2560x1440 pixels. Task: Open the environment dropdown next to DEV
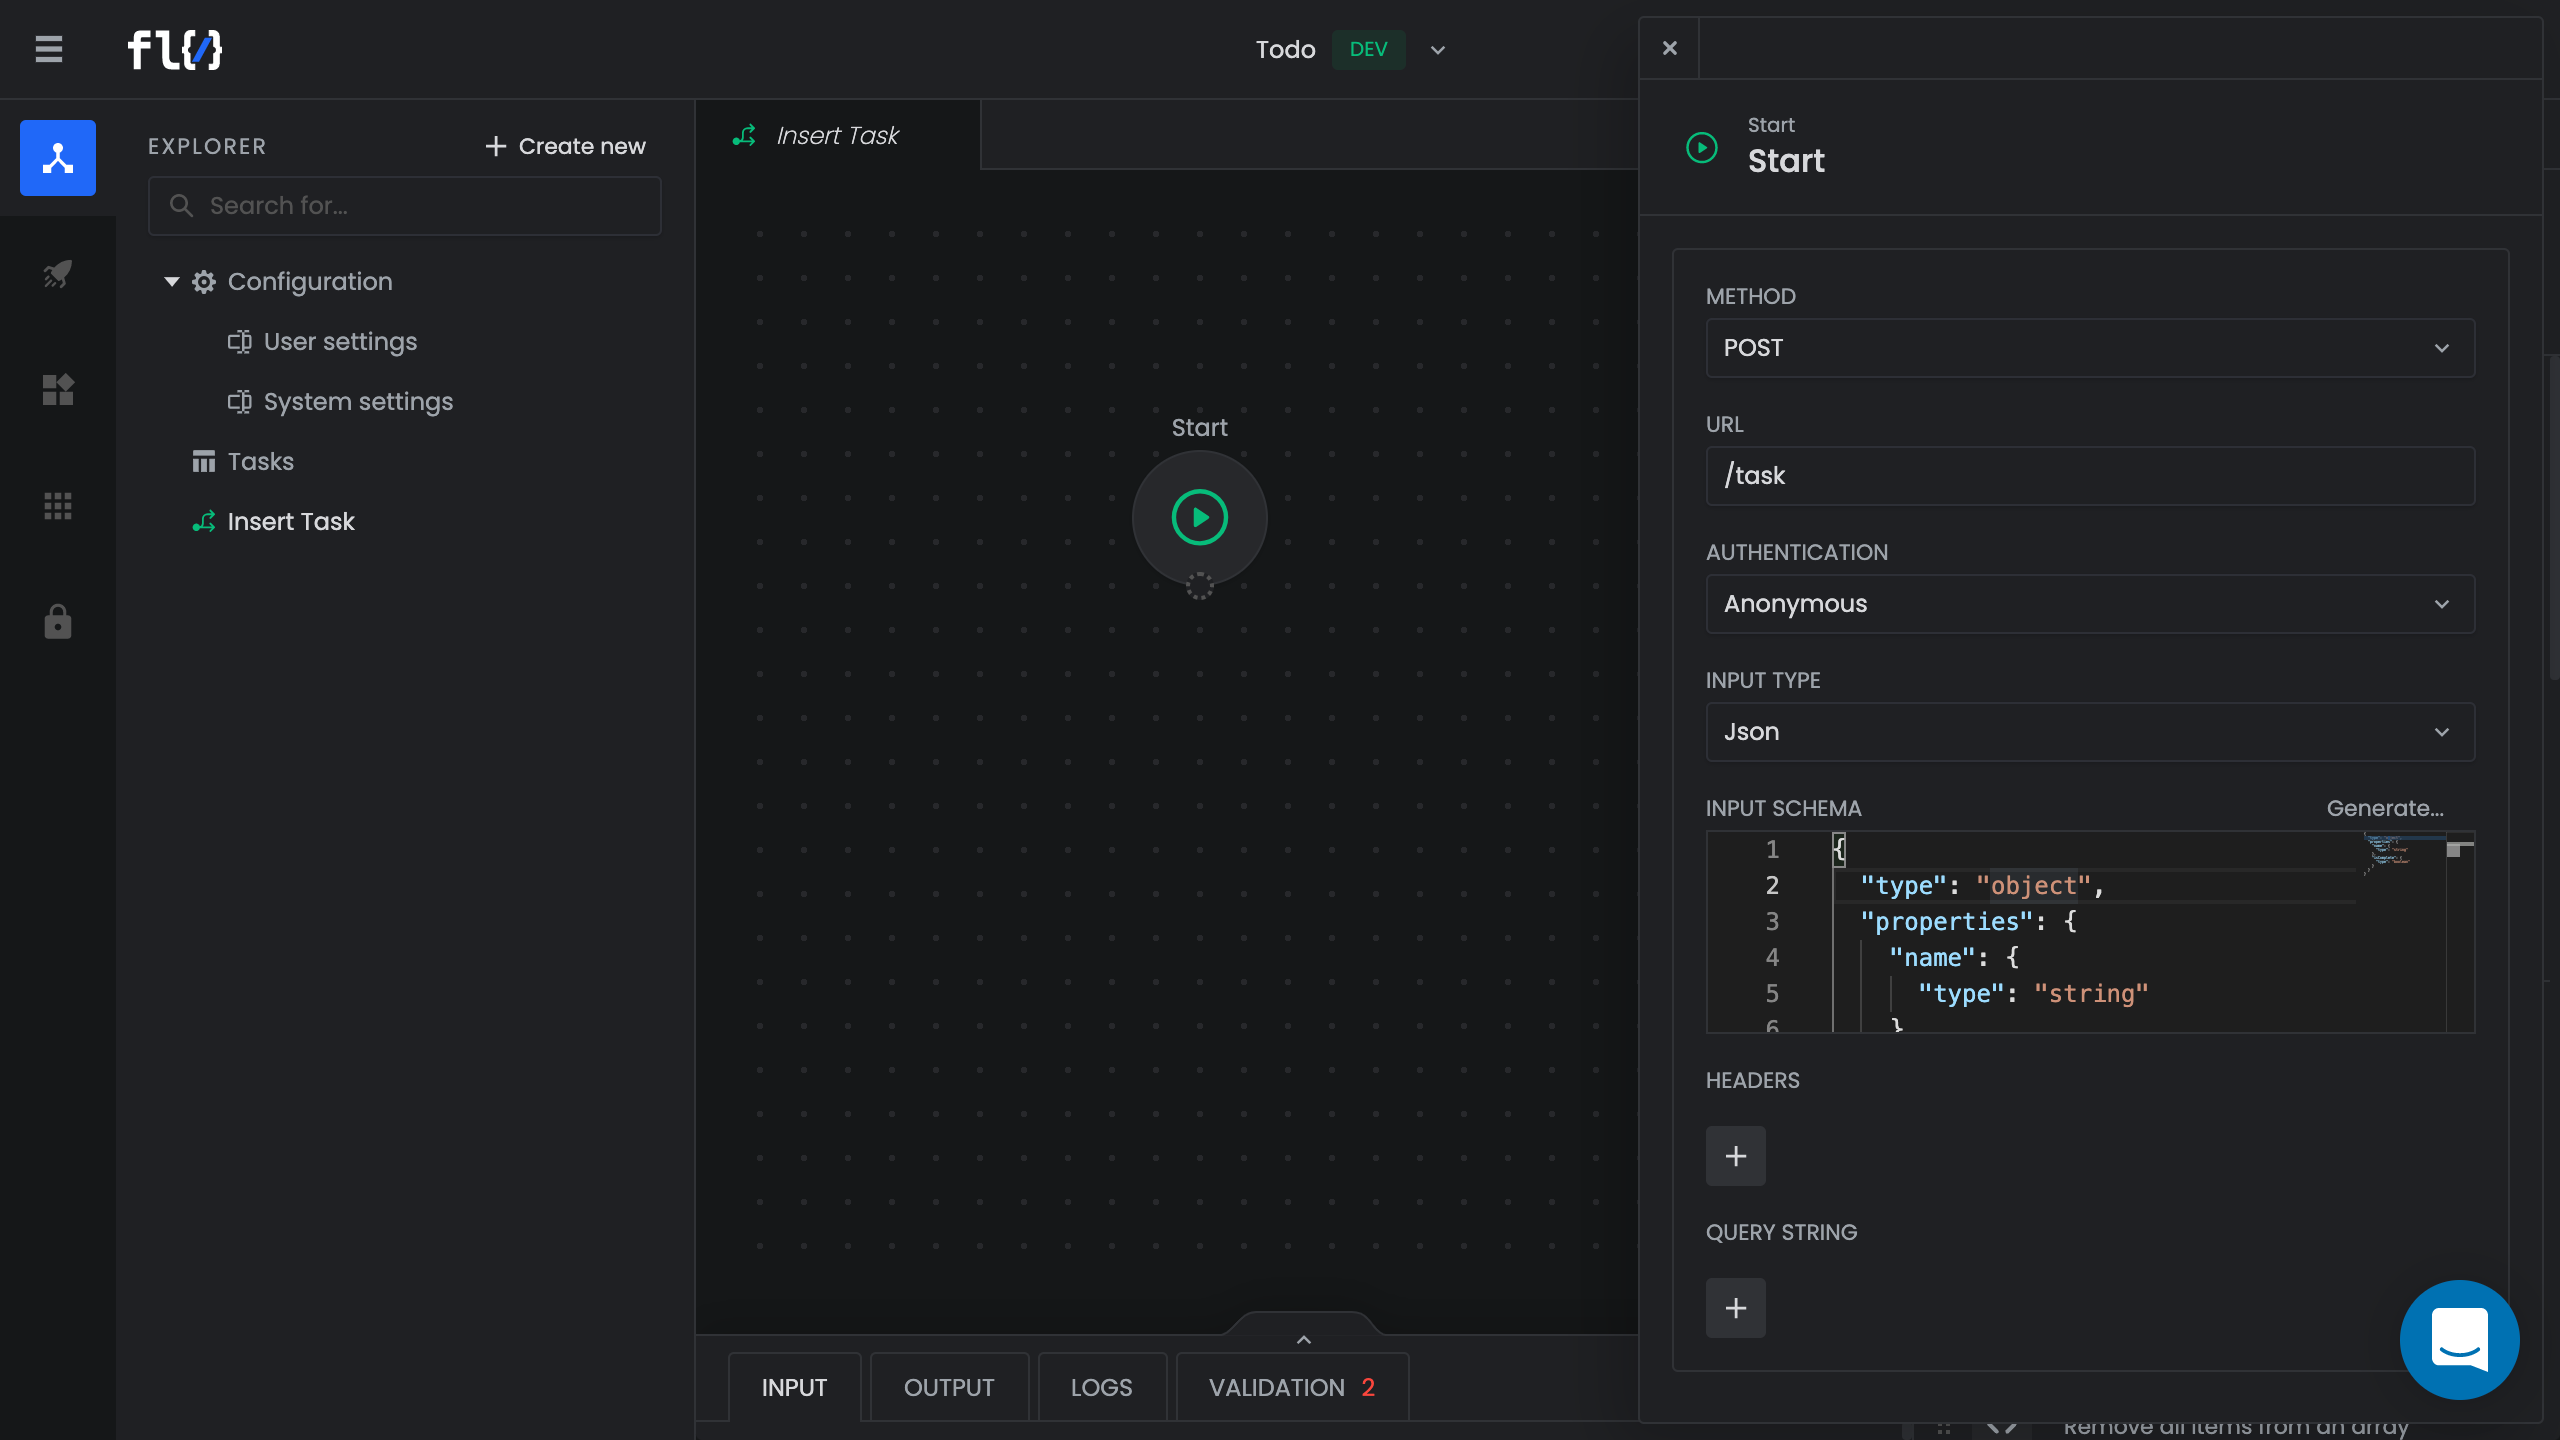coord(1438,50)
